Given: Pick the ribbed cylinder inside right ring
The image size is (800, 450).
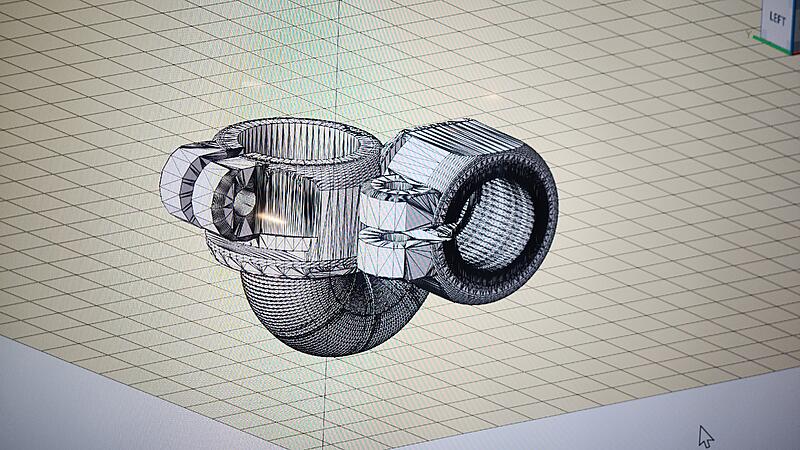Looking at the screenshot, I should click(x=492, y=224).
